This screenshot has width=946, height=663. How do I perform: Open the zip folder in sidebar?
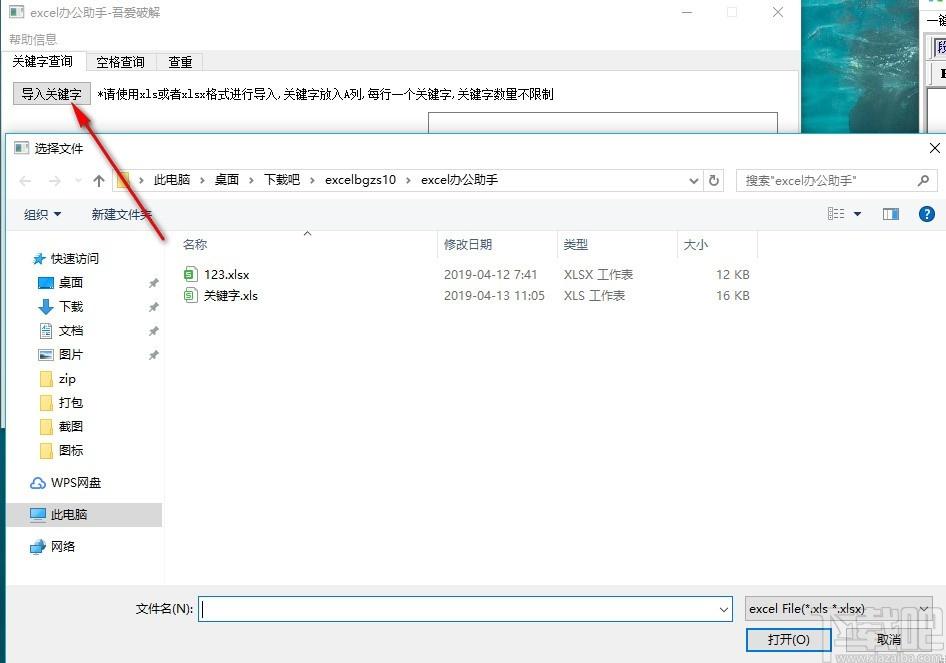coord(66,379)
